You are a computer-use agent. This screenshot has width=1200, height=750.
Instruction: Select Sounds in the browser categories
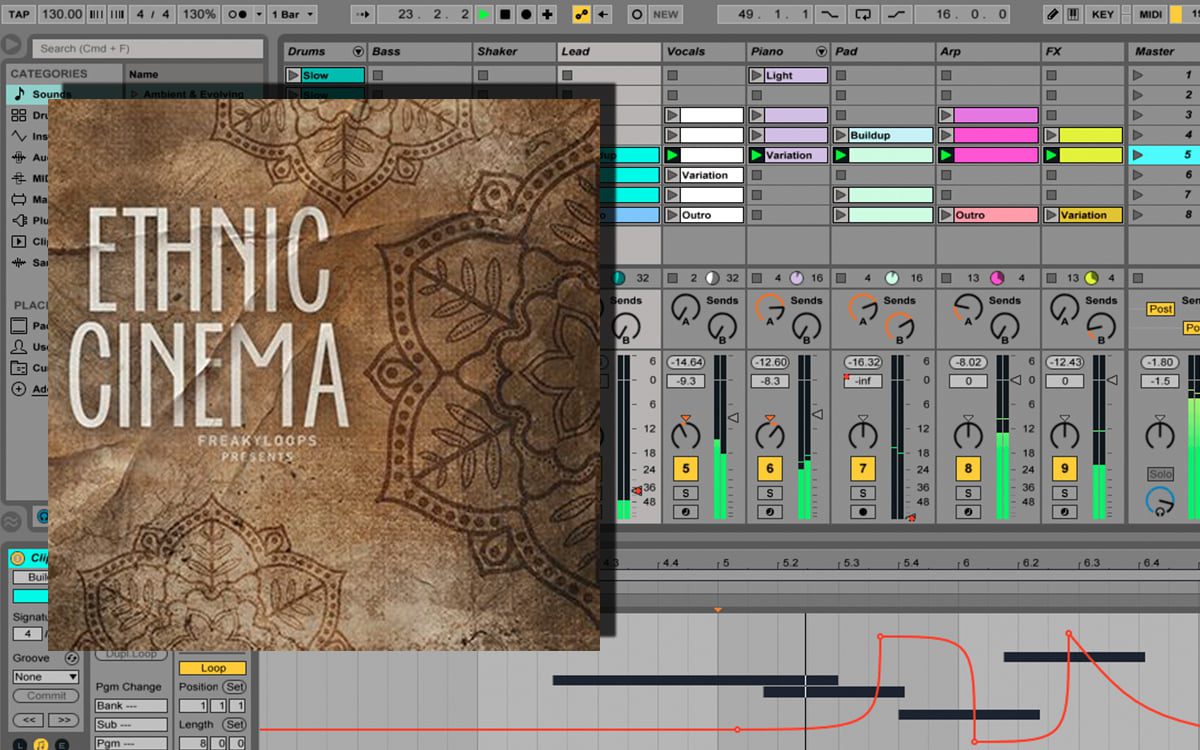(x=51, y=94)
